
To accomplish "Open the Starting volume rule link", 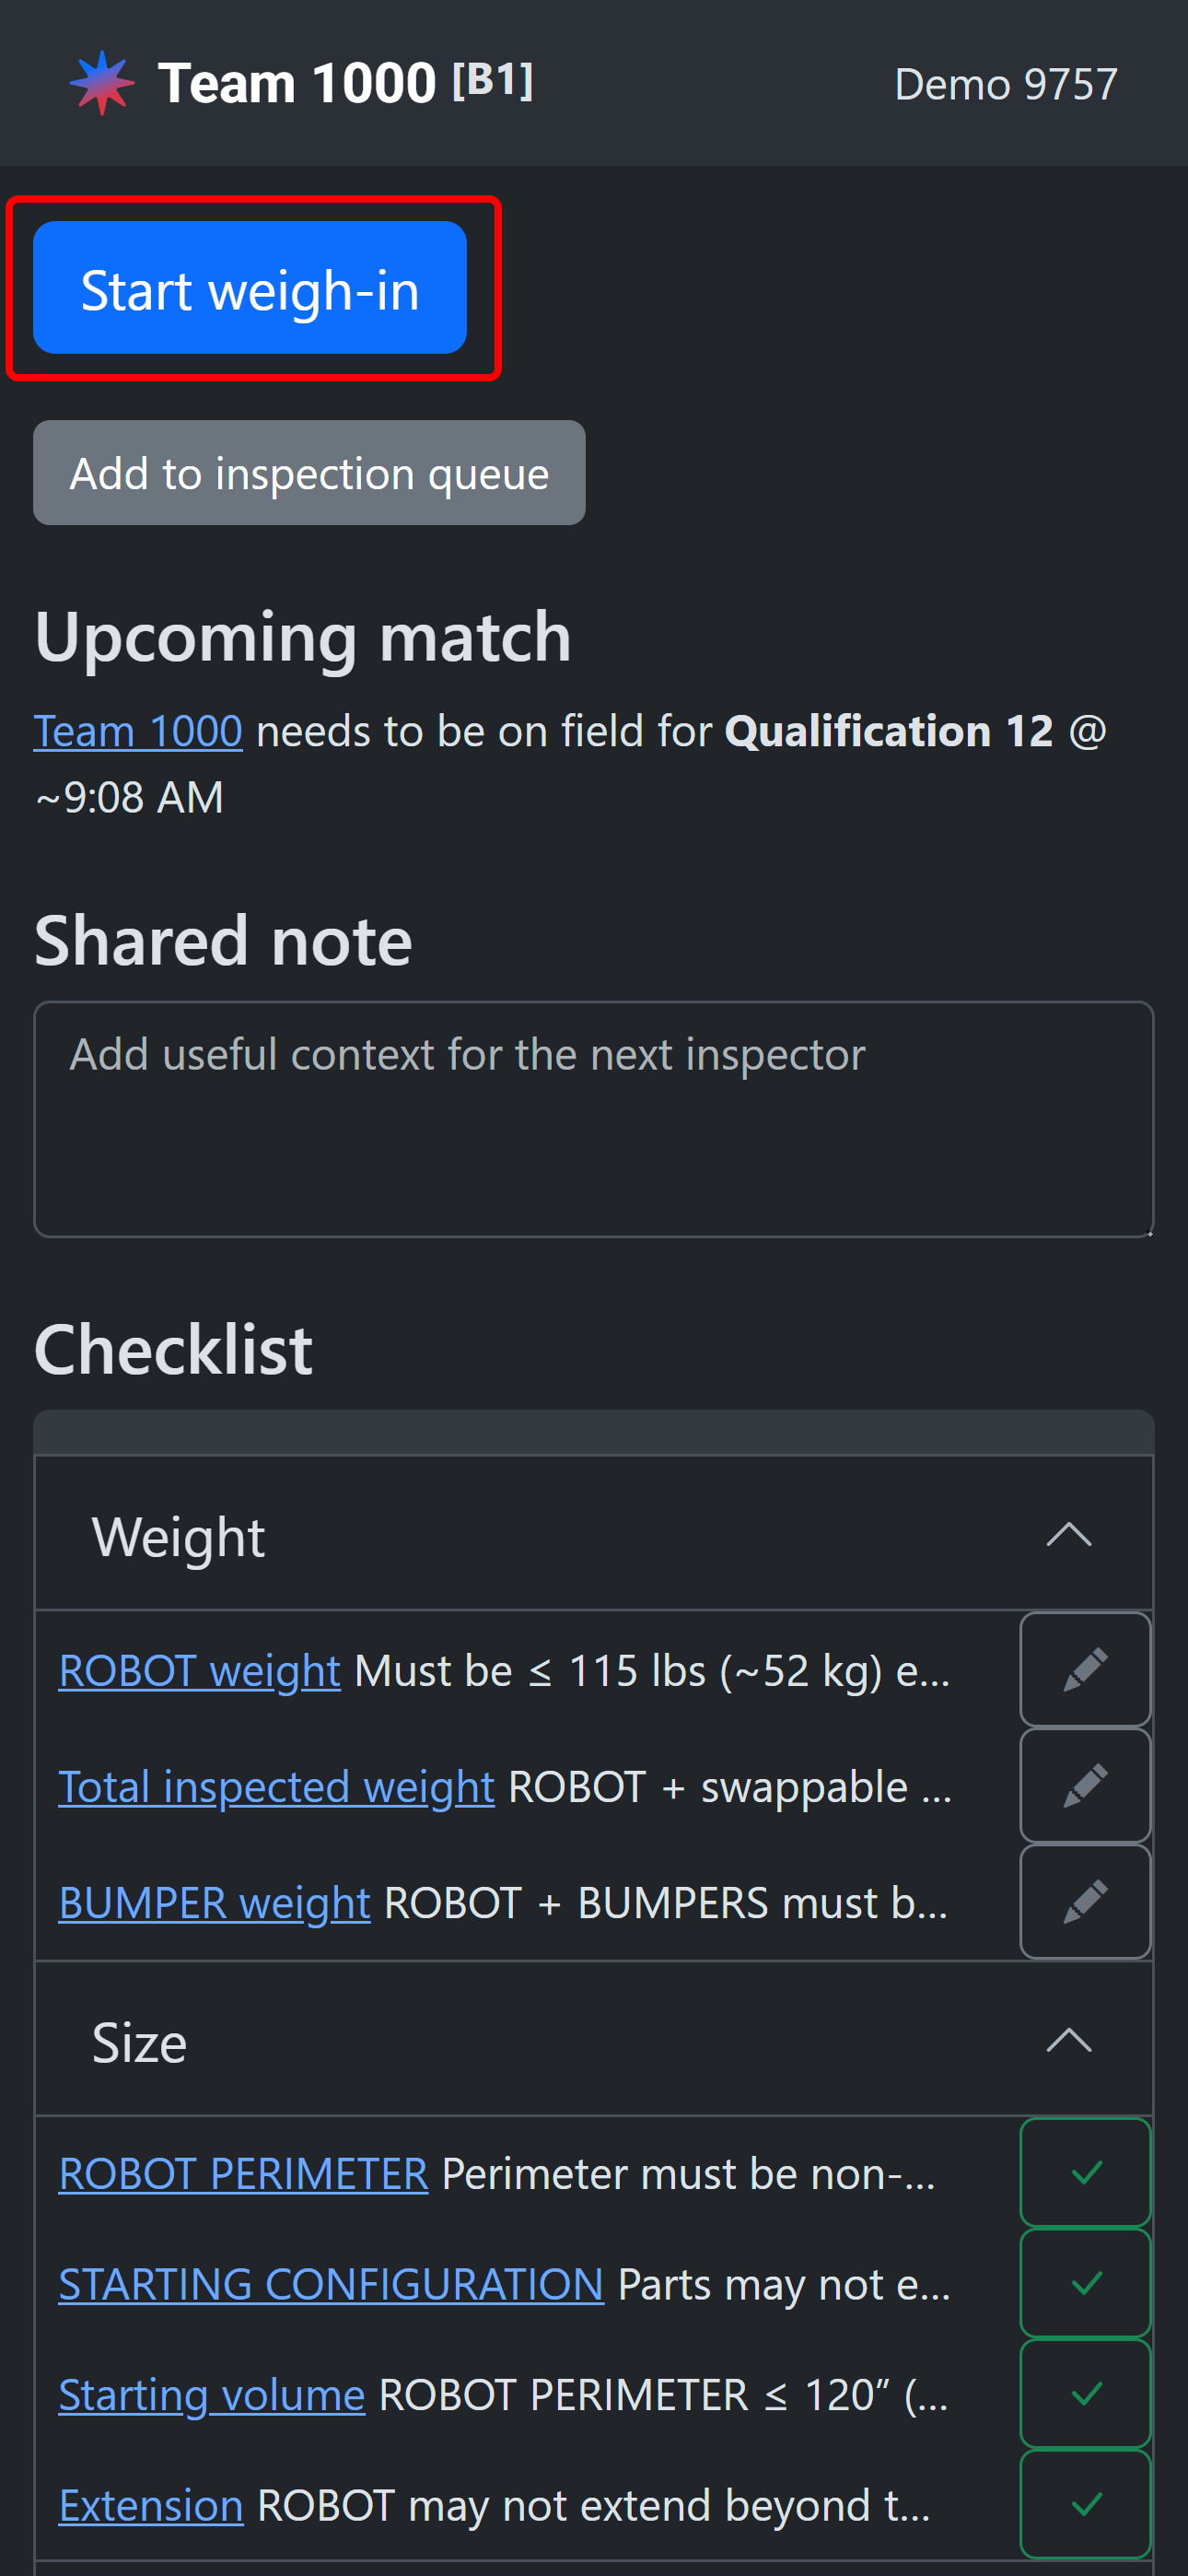I will [x=211, y=2395].
